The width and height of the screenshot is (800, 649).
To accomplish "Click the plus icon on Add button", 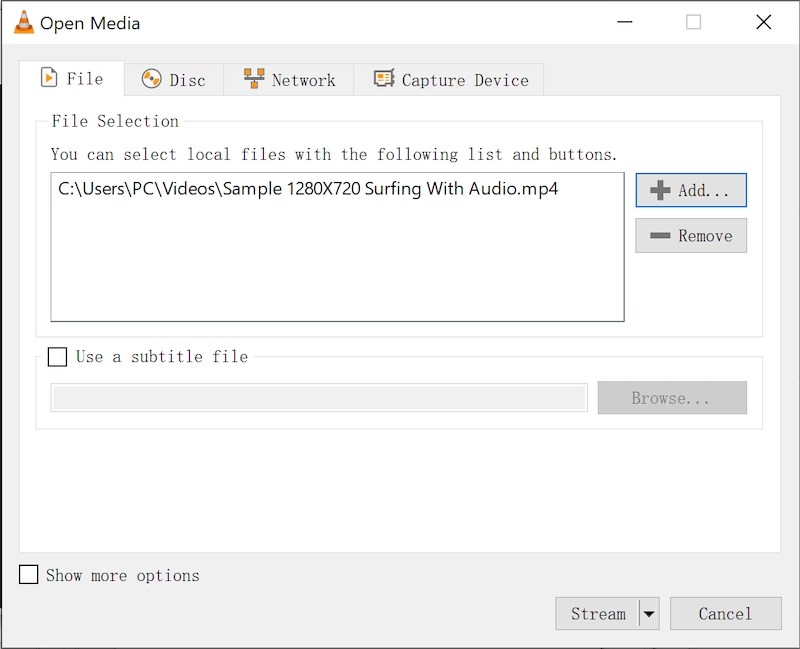I will (x=660, y=190).
